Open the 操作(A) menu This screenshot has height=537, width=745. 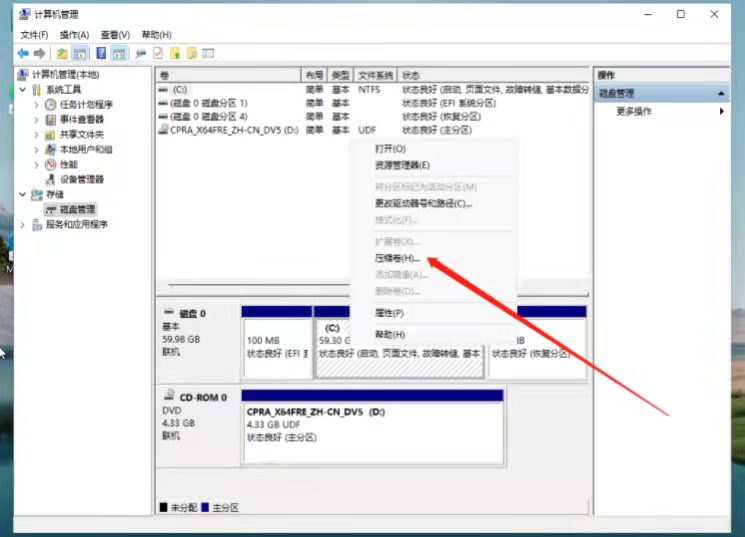click(x=74, y=35)
